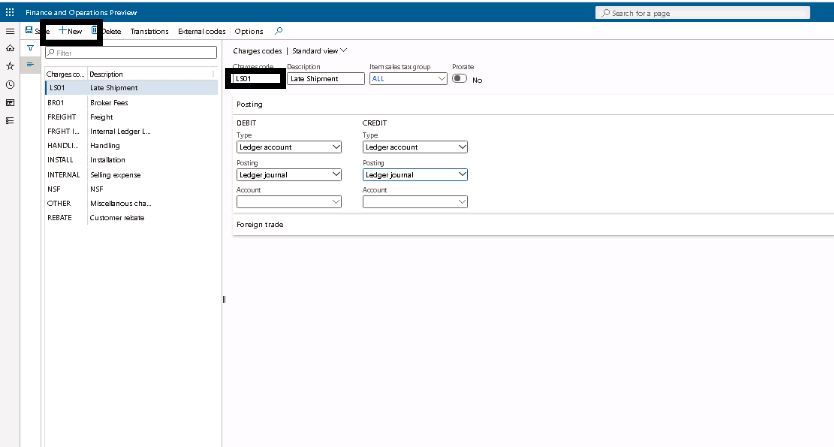834x447 pixels.
Task: Open Recent clock icon in sidebar
Action: (10, 85)
